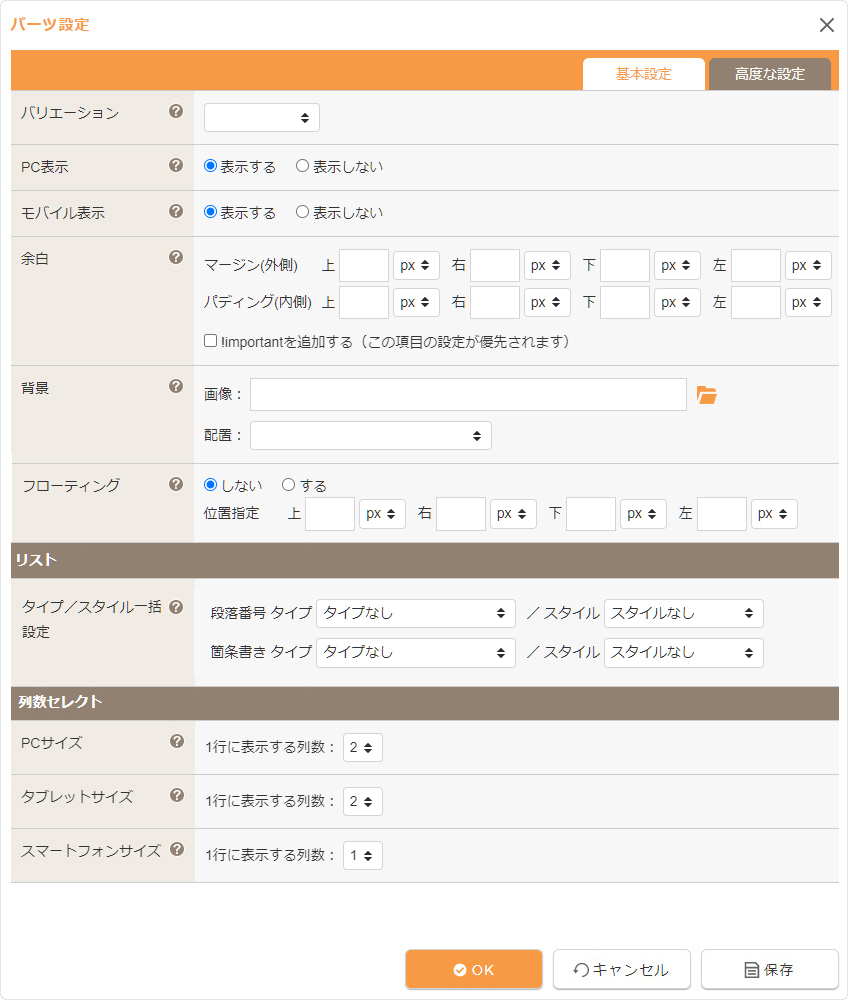Click help icon beside モバイル表示
848x1000 pixels.
point(176,211)
